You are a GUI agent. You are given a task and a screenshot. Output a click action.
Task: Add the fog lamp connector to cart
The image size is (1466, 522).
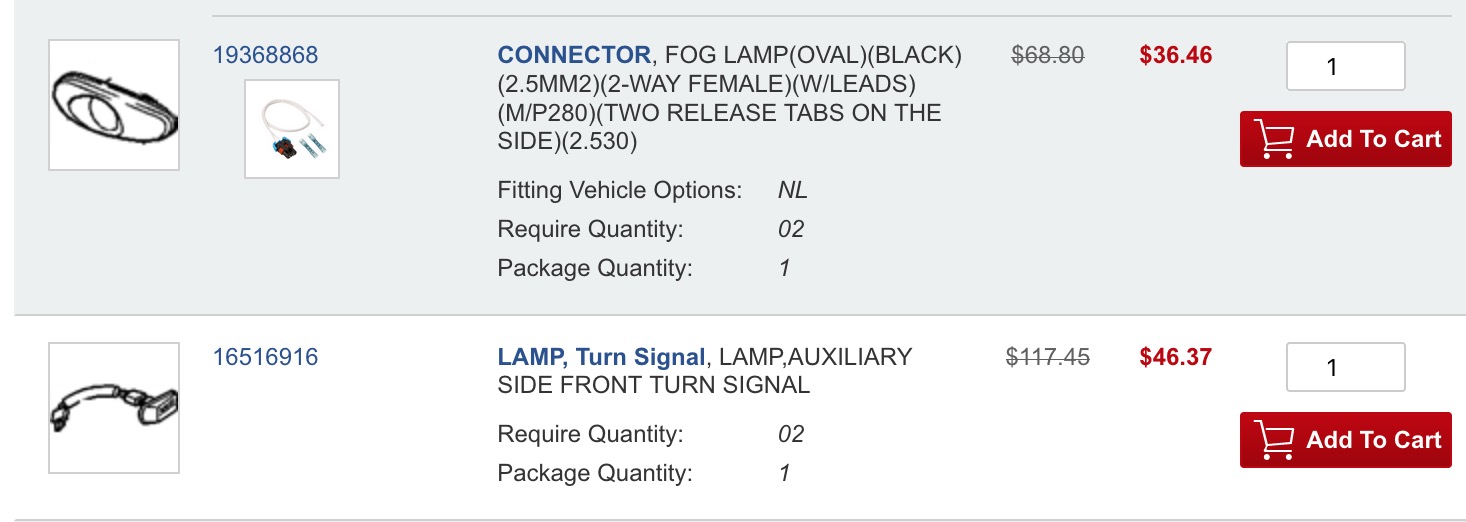[1345, 139]
